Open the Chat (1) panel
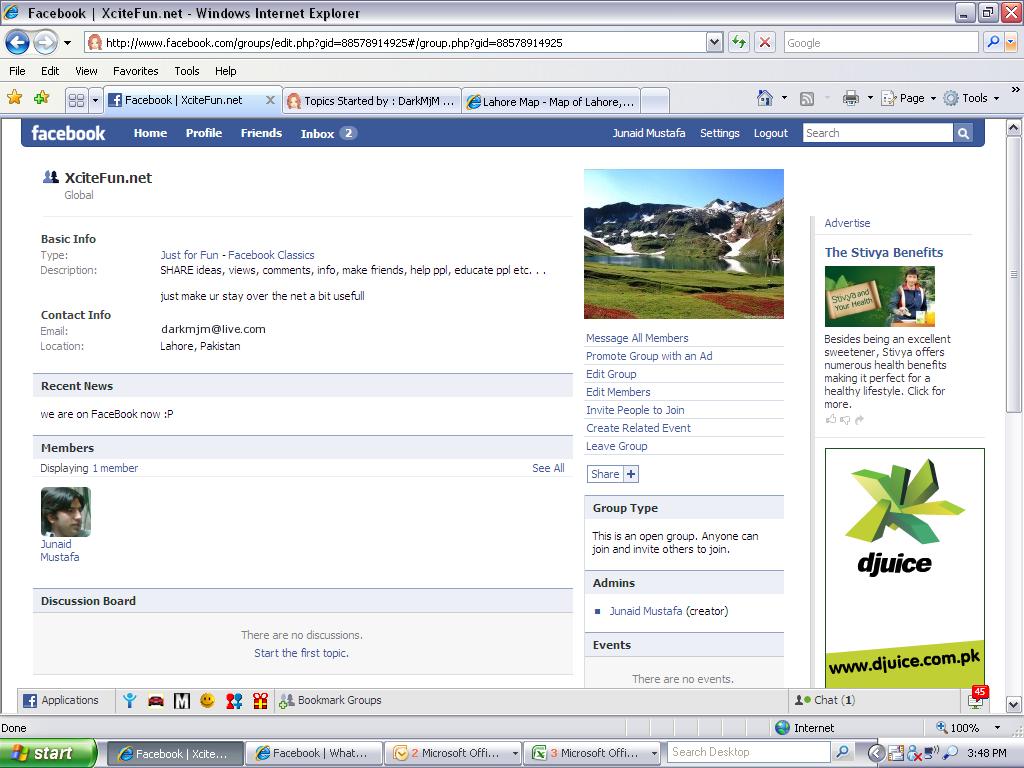Screen dimensions: 1024x768 coord(825,700)
